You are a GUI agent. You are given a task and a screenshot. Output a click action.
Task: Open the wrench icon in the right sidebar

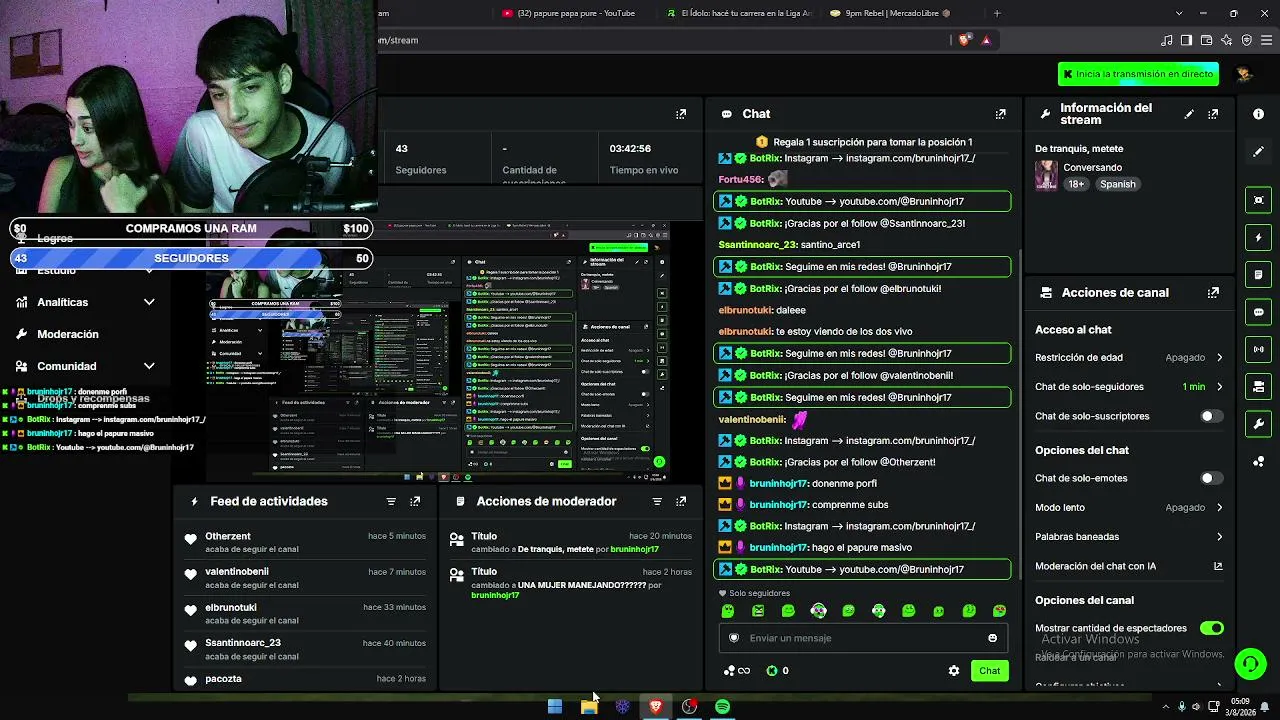coord(1258,424)
